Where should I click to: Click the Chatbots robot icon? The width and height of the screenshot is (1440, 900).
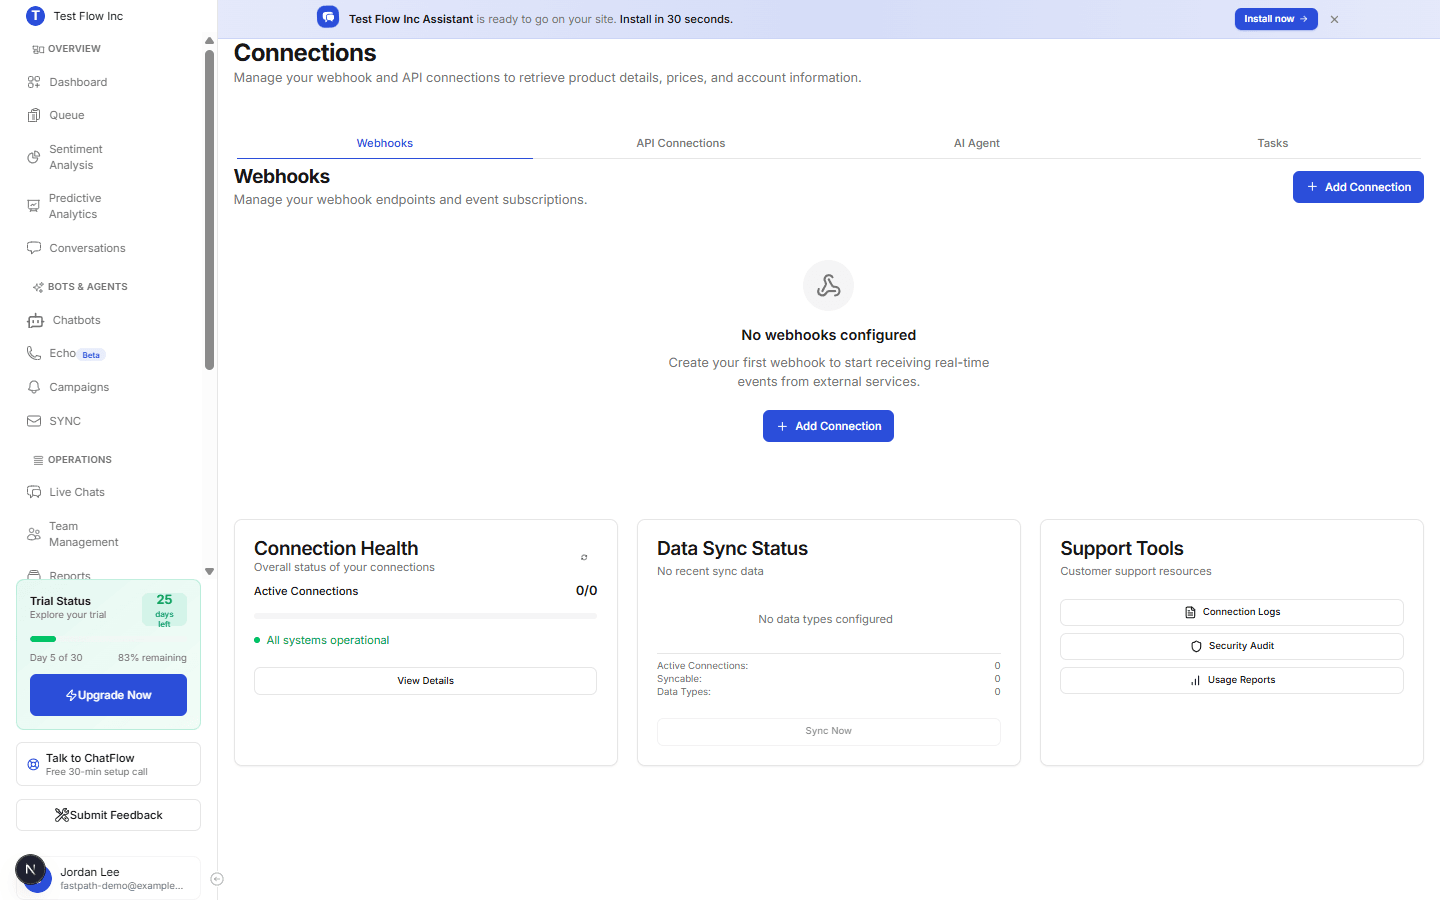[36, 320]
